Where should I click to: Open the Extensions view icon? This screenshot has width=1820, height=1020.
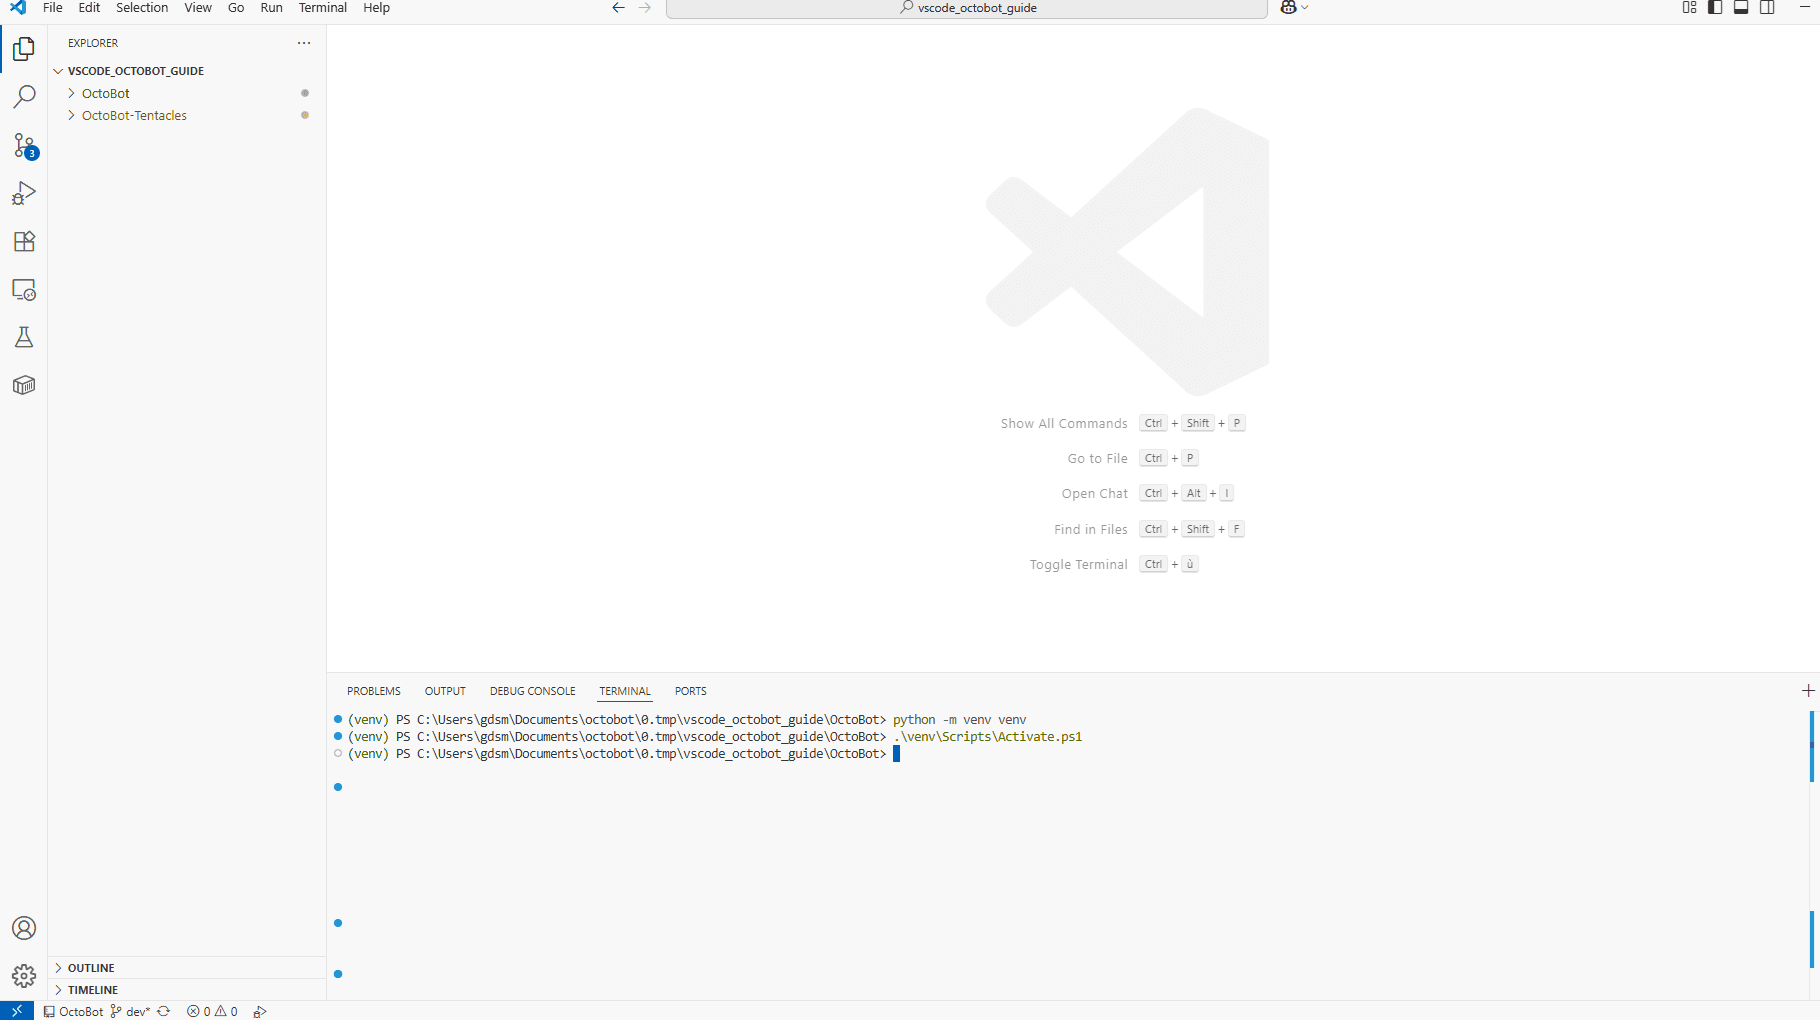24,241
